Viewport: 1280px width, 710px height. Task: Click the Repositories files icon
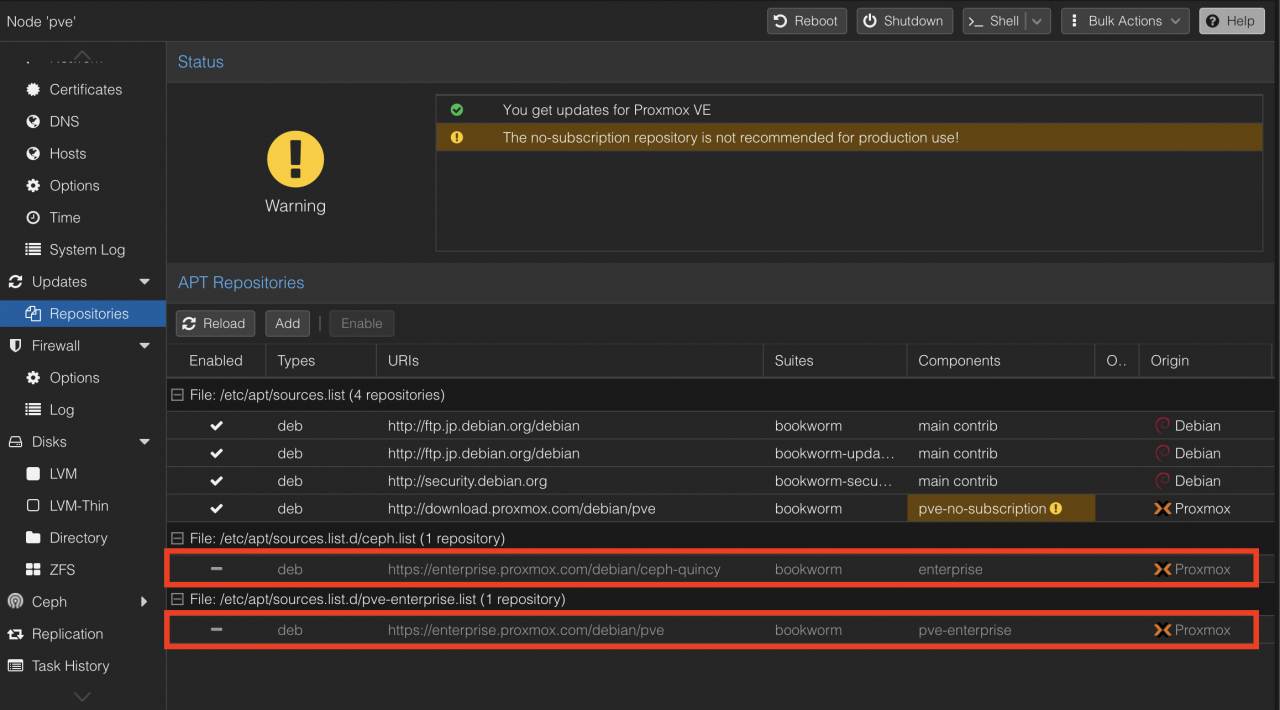pos(33,313)
